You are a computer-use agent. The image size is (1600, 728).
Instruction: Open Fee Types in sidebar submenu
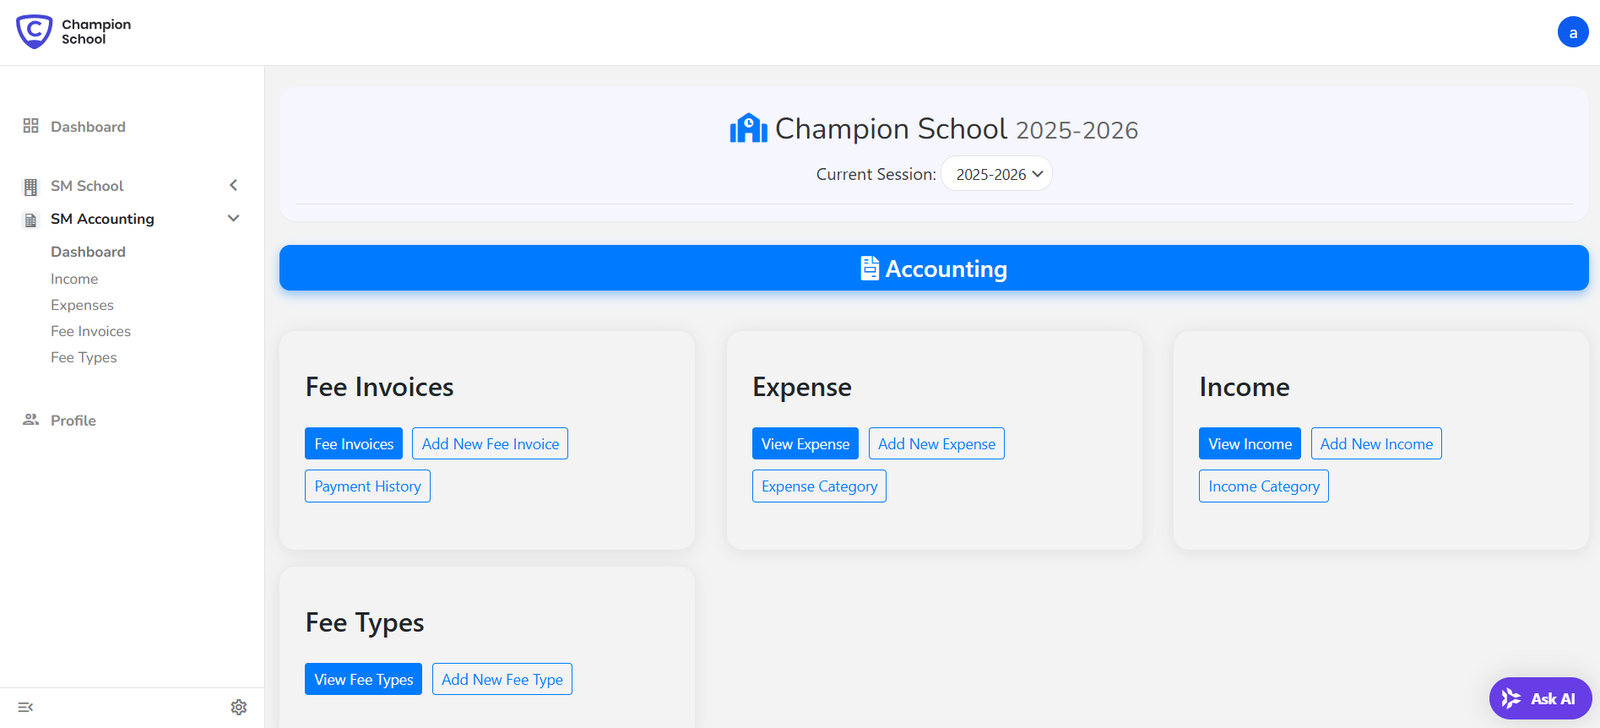point(84,357)
